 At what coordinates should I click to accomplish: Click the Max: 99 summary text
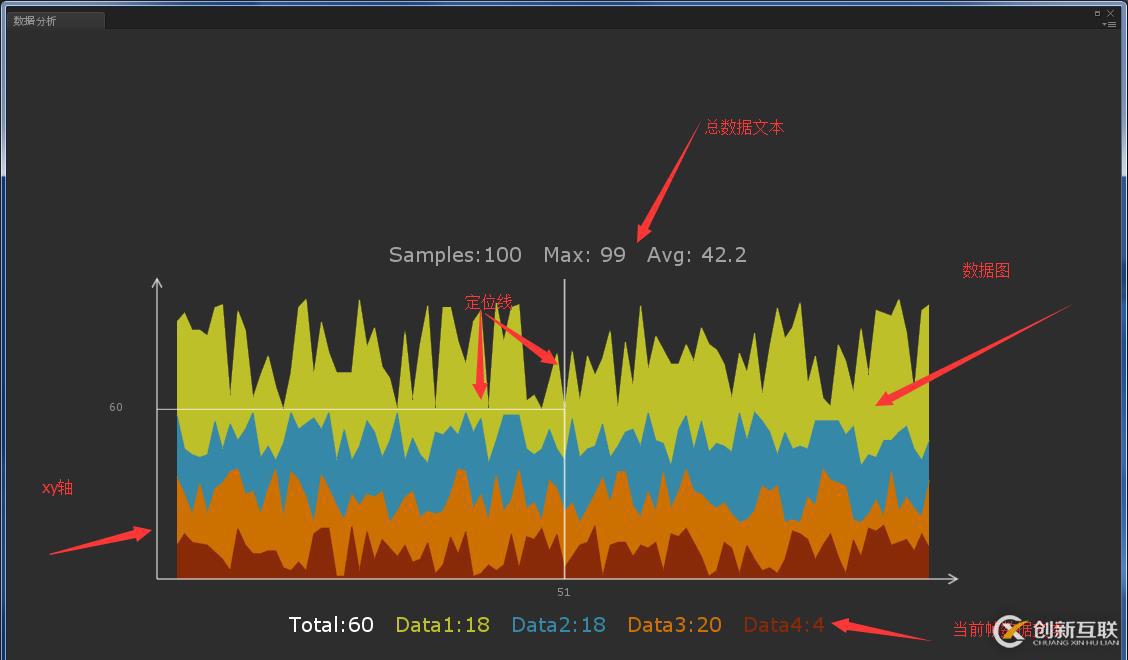[584, 255]
